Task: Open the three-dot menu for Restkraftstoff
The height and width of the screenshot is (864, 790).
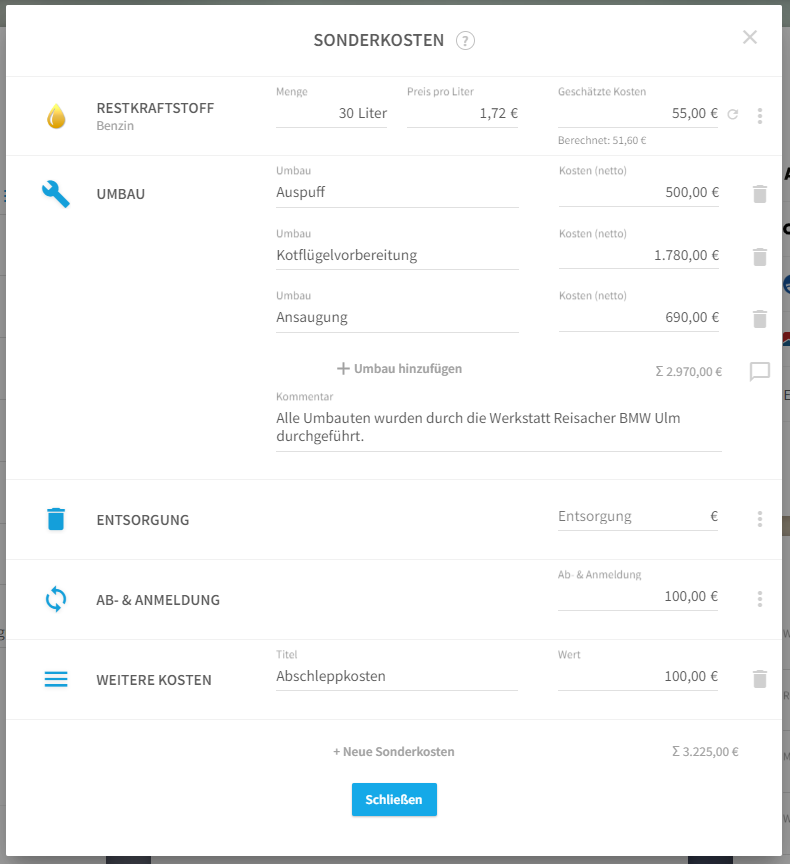Action: [760, 116]
